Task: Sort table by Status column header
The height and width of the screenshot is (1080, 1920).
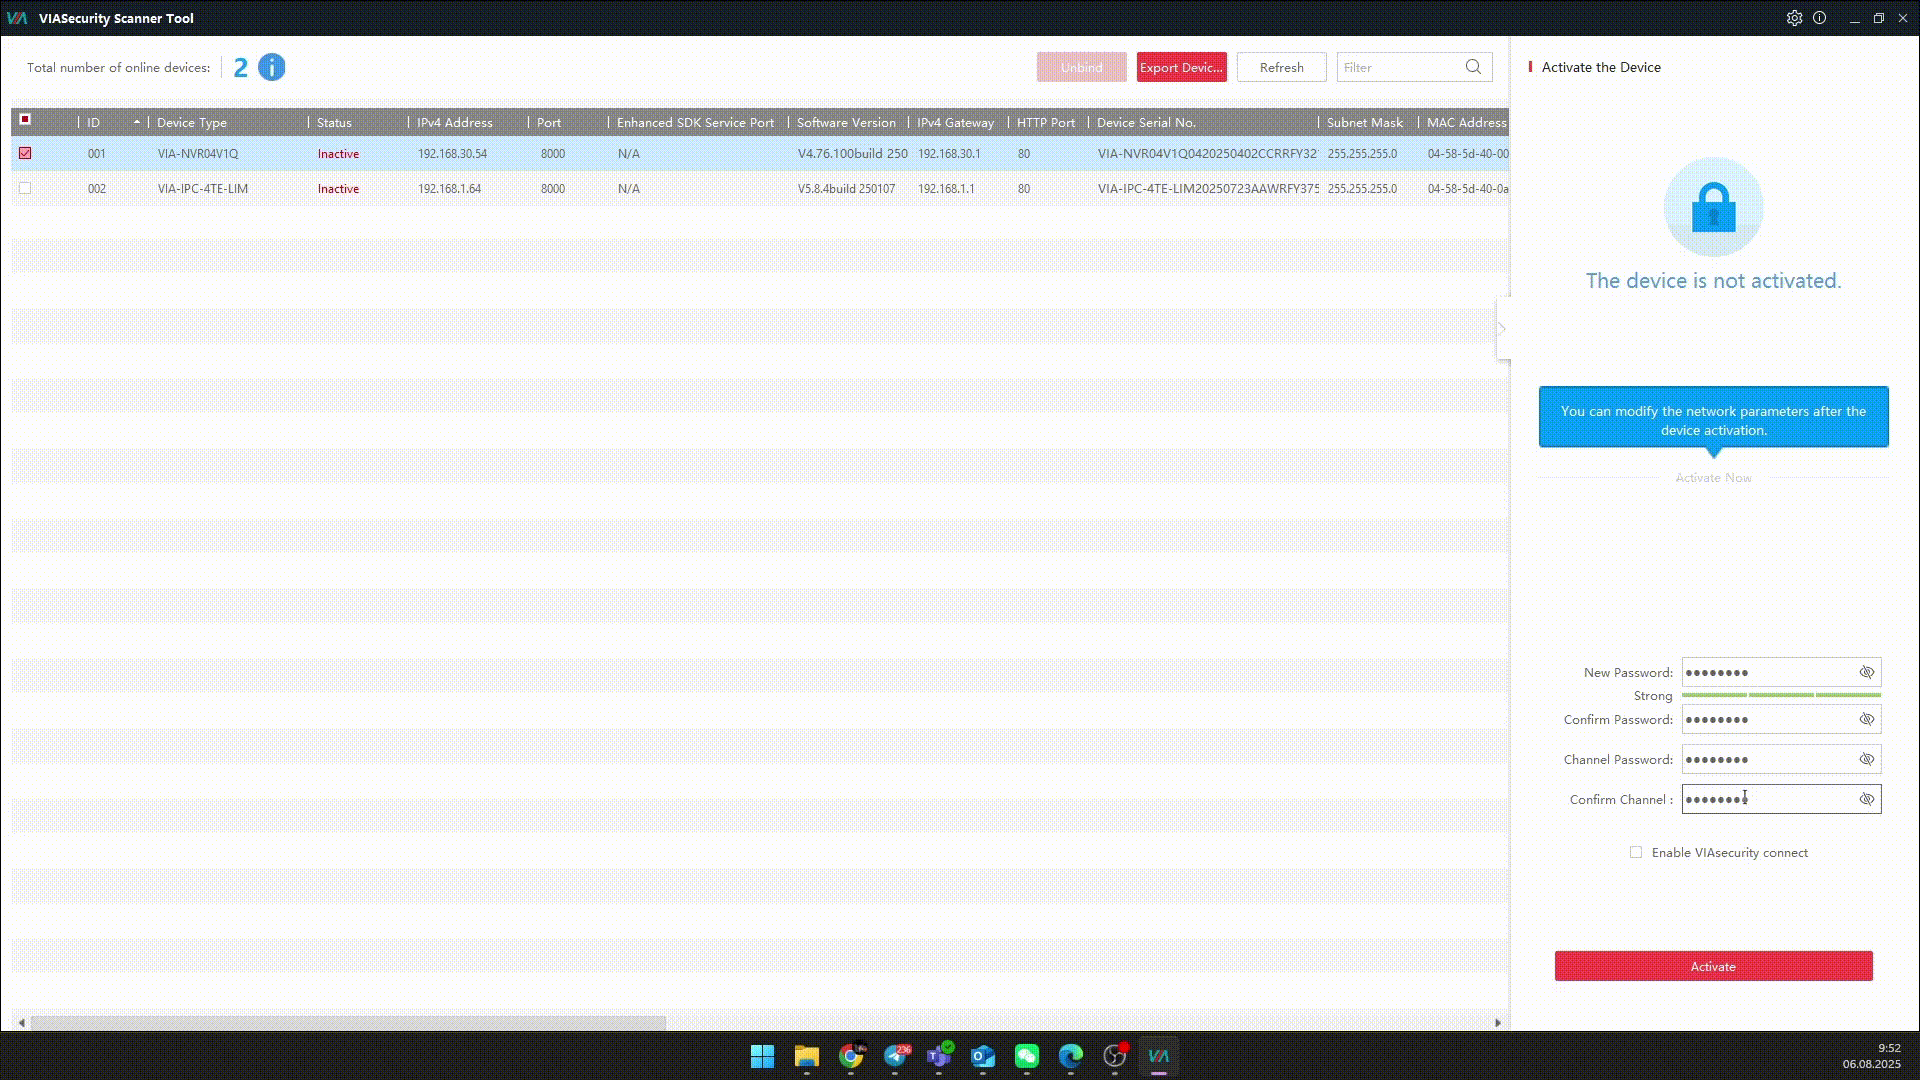Action: click(x=334, y=123)
